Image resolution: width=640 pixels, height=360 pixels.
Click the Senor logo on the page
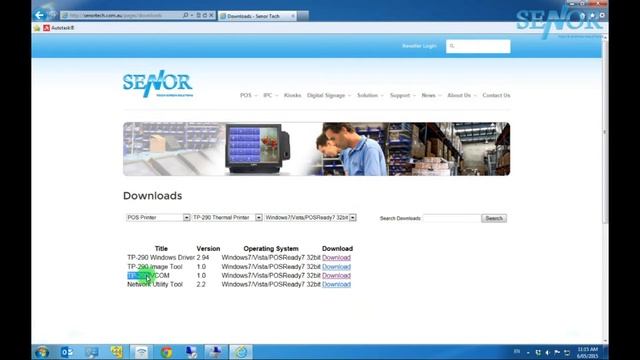(158, 84)
